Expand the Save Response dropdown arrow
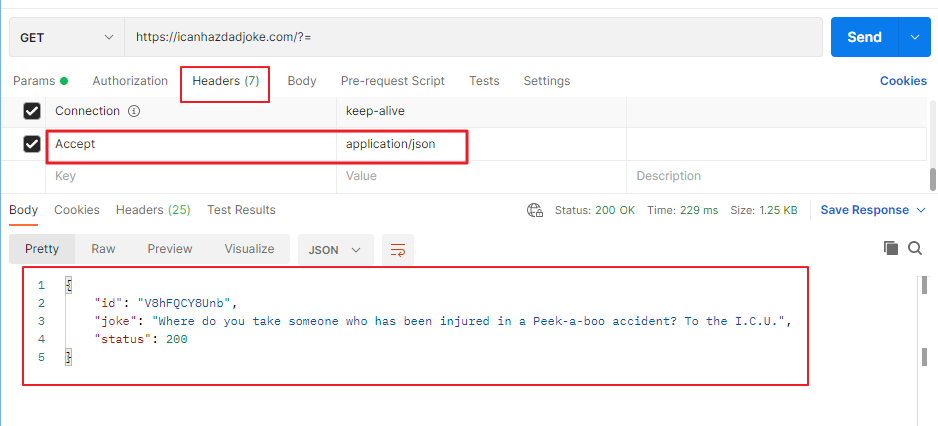This screenshot has width=938, height=426. (x=921, y=210)
